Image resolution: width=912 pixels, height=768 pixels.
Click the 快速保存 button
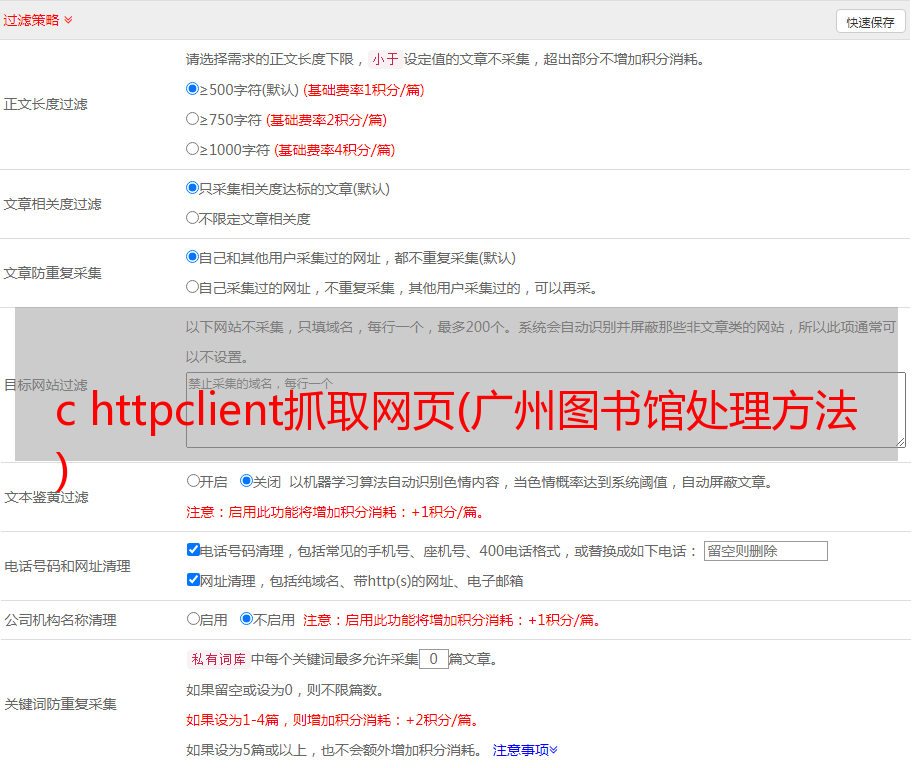pos(870,22)
